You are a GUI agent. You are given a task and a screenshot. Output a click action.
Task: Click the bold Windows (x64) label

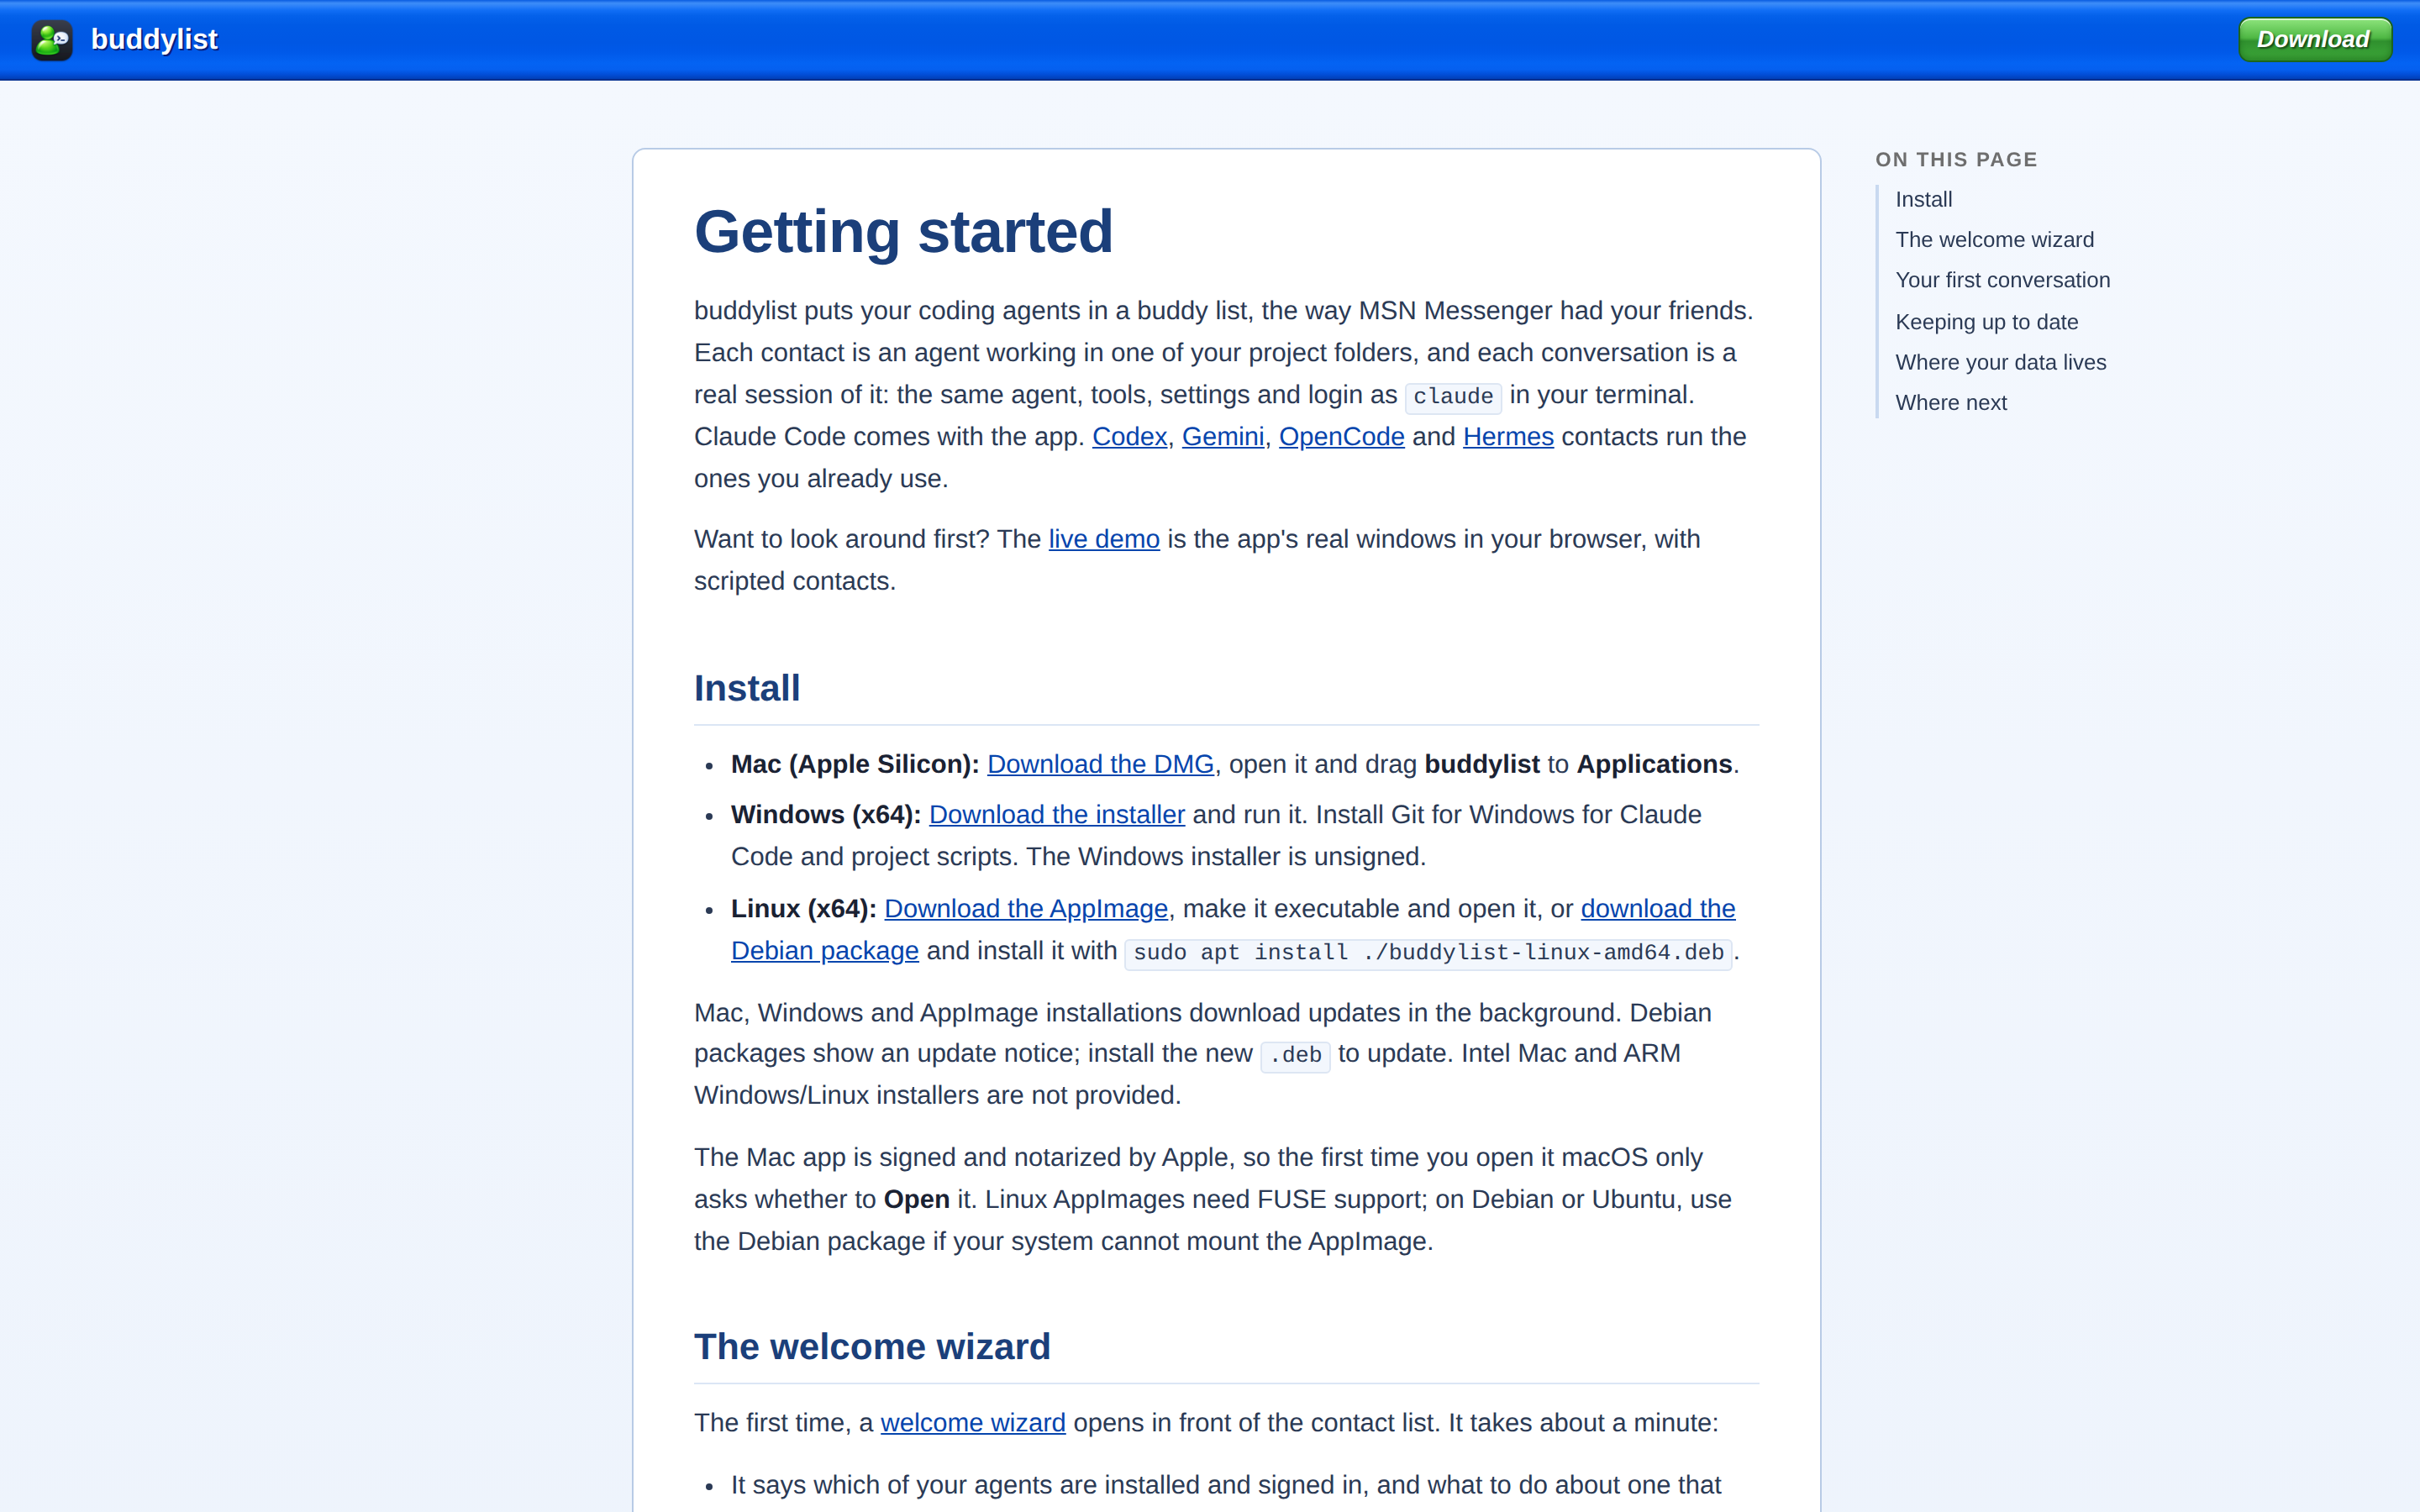[x=826, y=815]
